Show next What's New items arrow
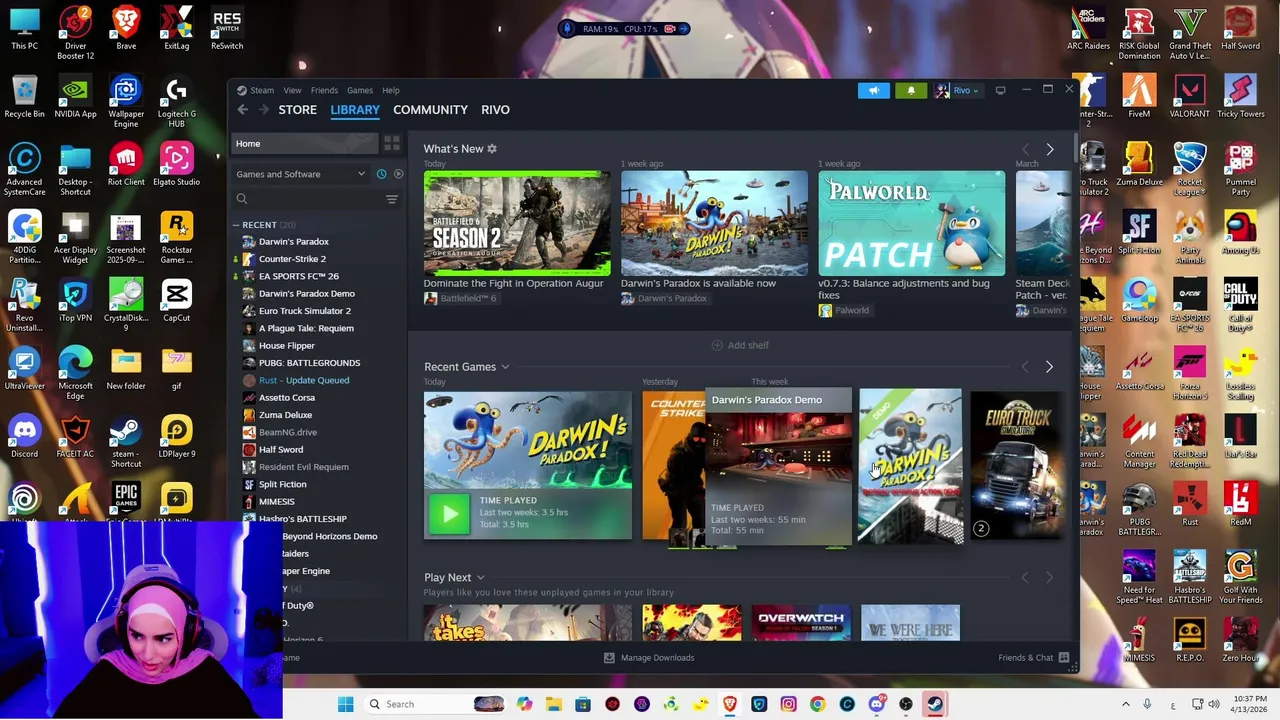 click(1049, 149)
